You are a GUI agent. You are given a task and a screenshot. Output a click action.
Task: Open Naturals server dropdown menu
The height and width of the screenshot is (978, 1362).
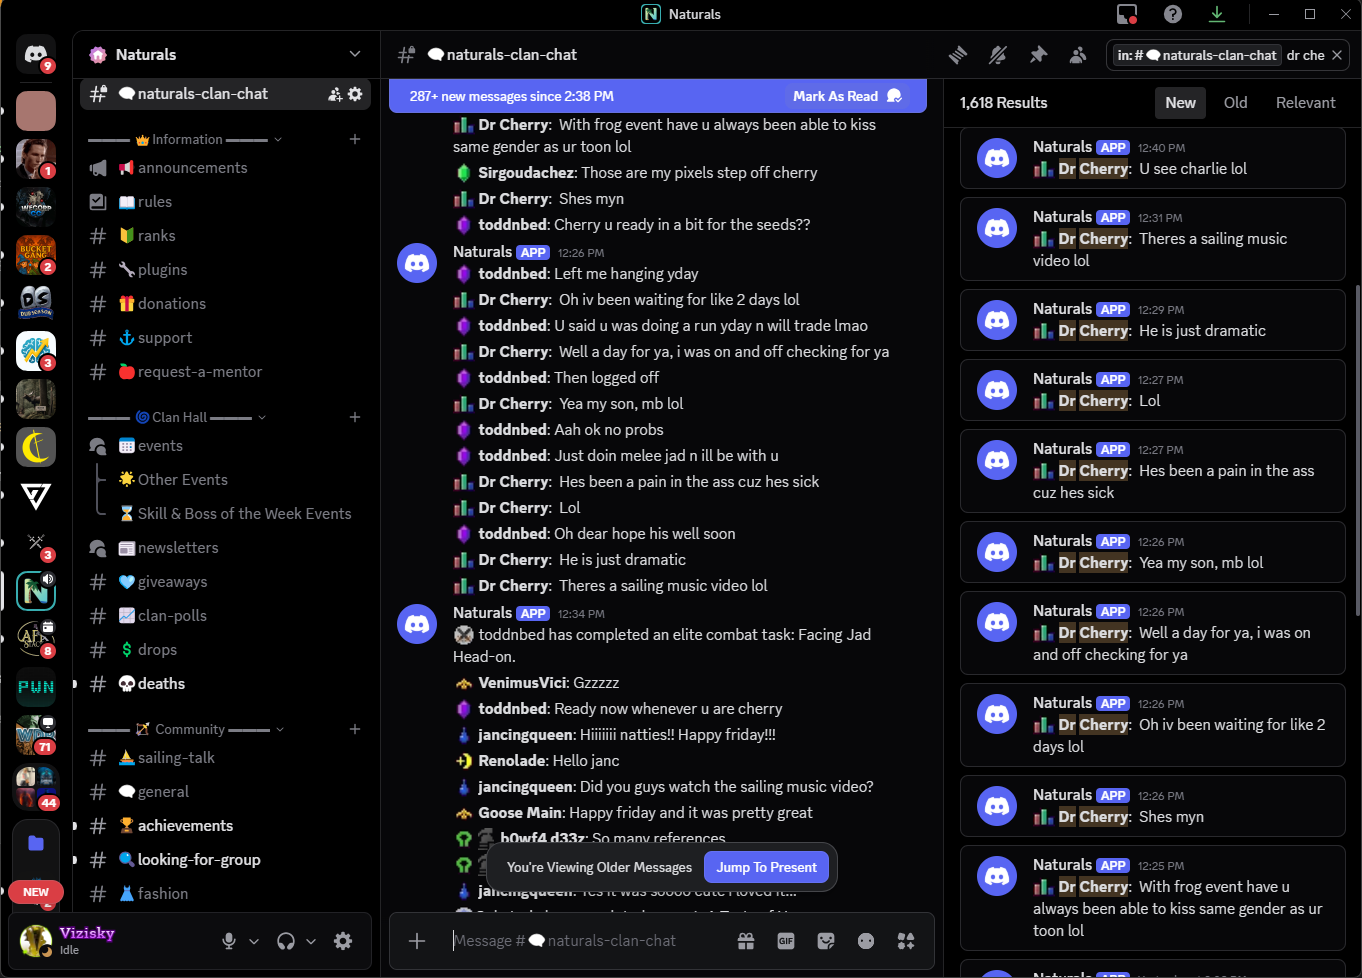354,54
